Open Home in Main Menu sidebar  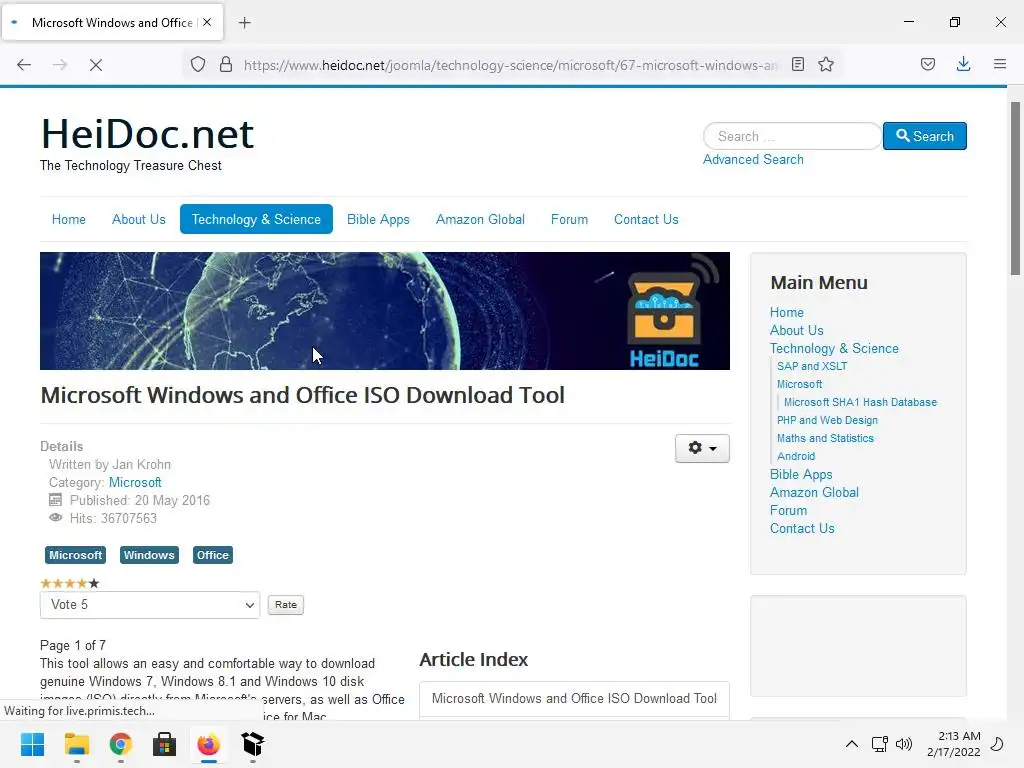coord(786,312)
